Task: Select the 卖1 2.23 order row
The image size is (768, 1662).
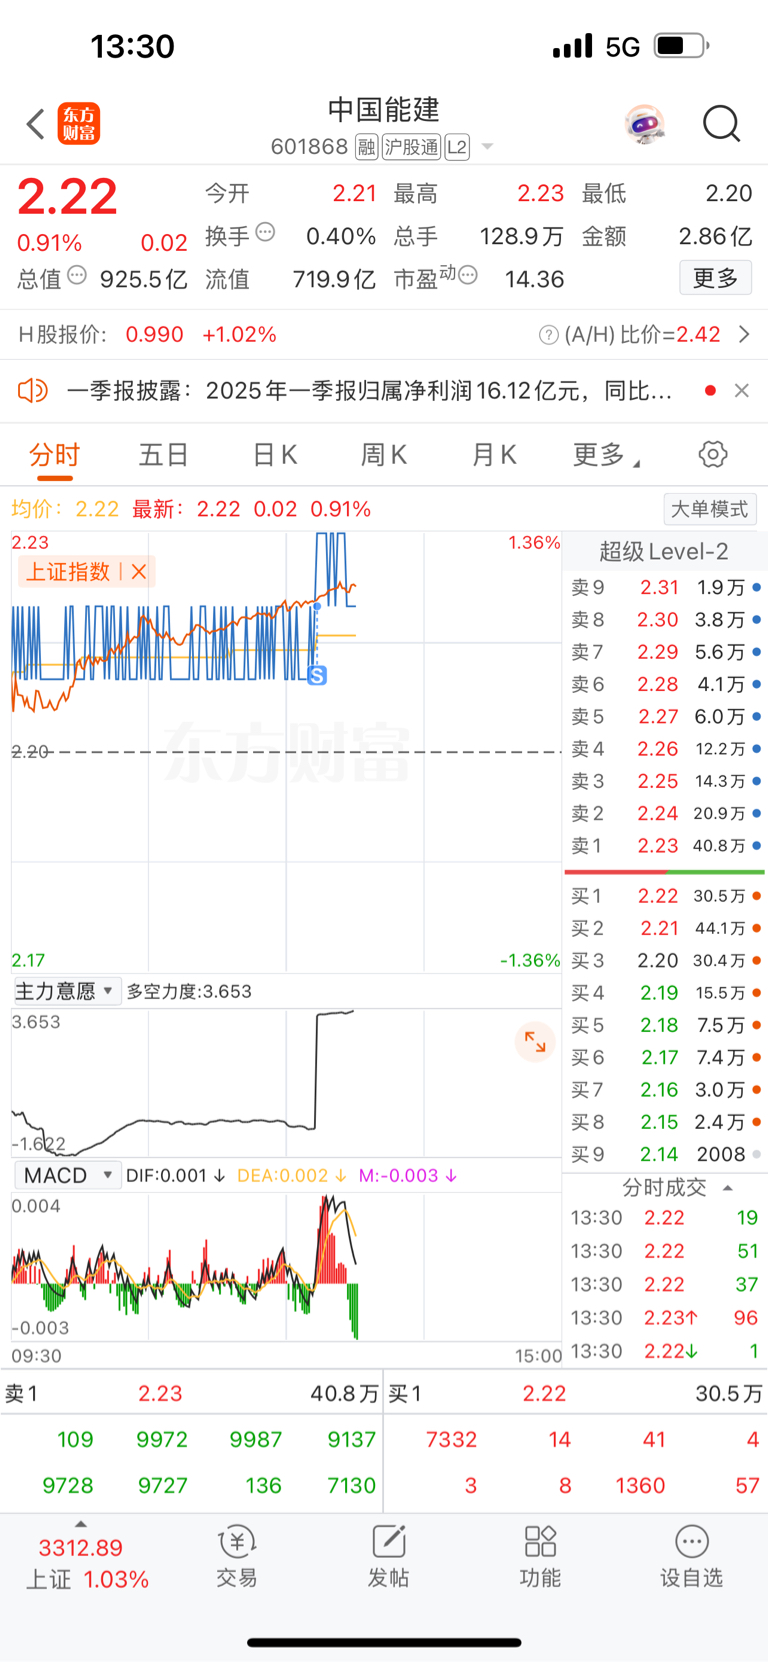Action: click(666, 845)
